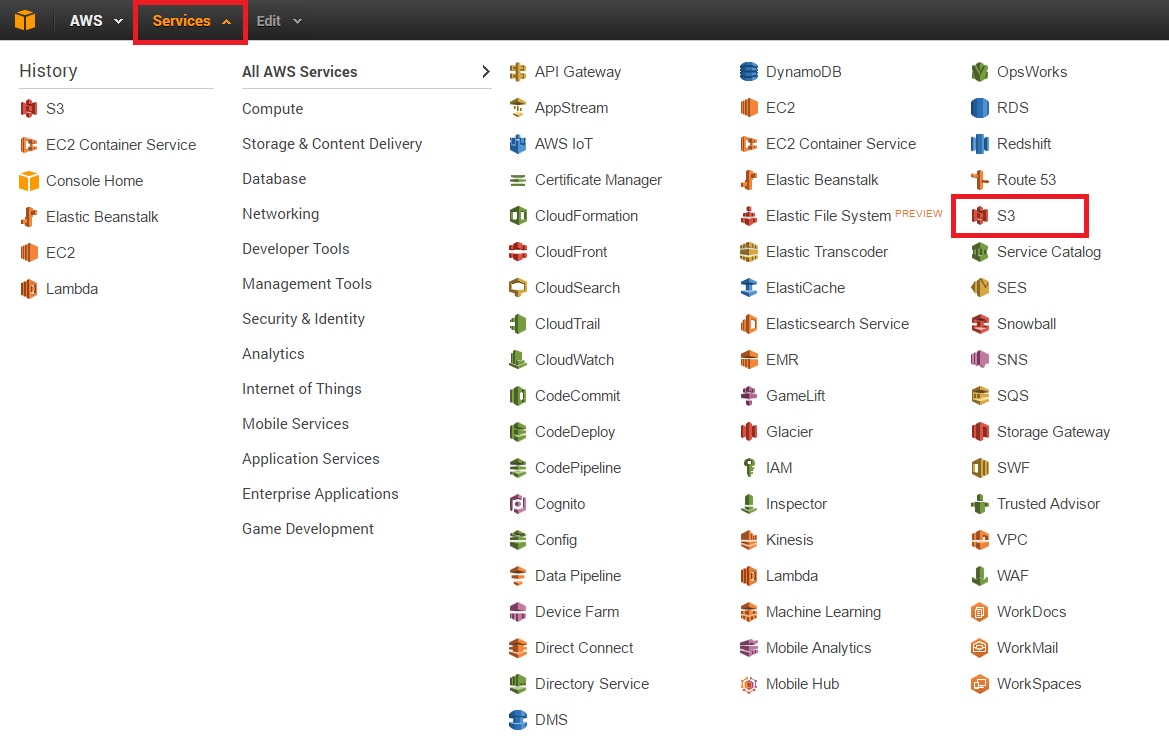Click the Data Pipeline icon
This screenshot has width=1169, height=749.
517,576
